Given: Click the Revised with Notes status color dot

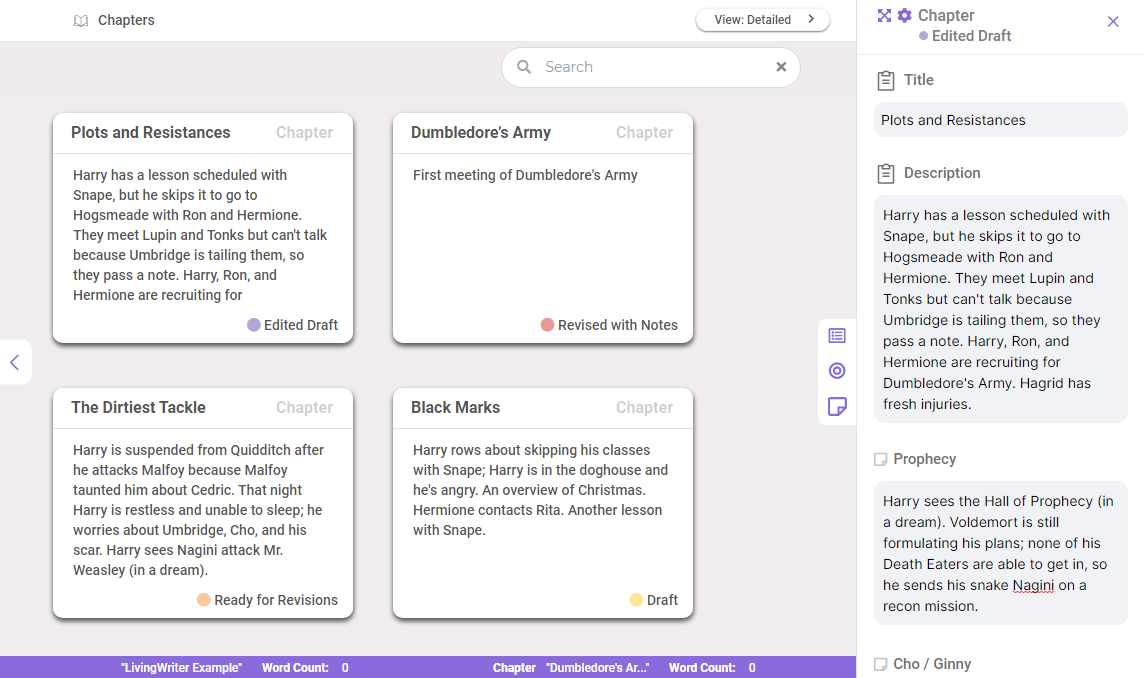Looking at the screenshot, I should coord(550,325).
